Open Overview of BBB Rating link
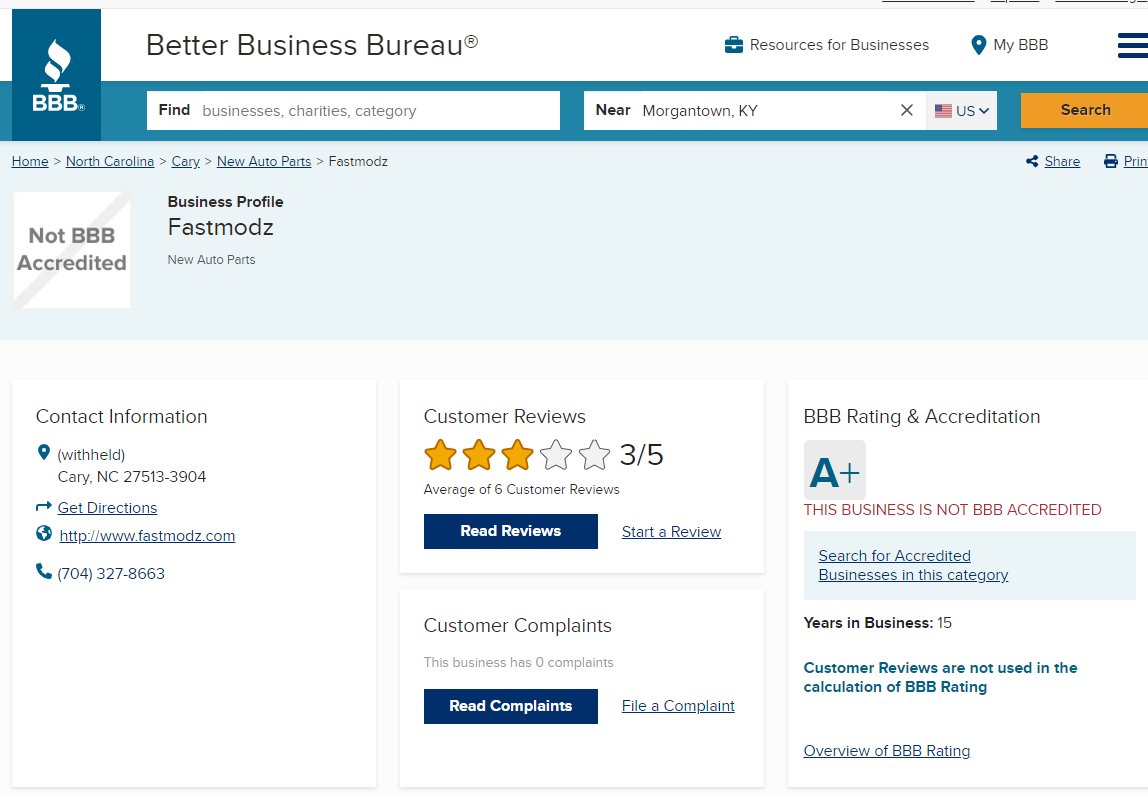Viewport: 1148px width, 797px height. (x=887, y=751)
